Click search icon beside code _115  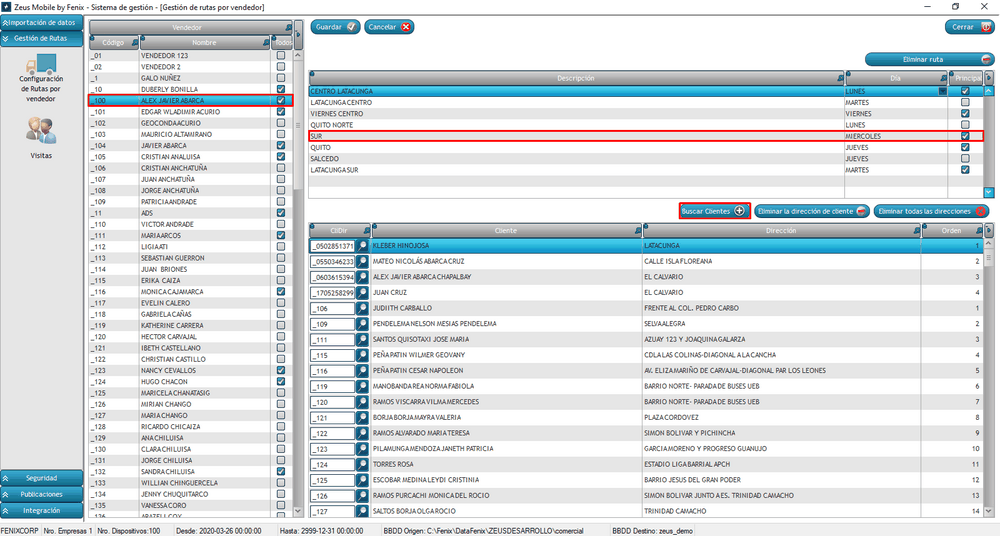(x=362, y=355)
